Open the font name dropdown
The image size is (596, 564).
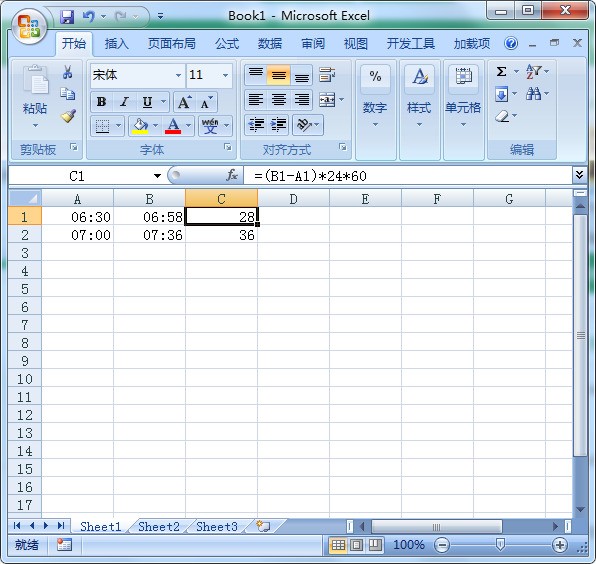point(178,75)
